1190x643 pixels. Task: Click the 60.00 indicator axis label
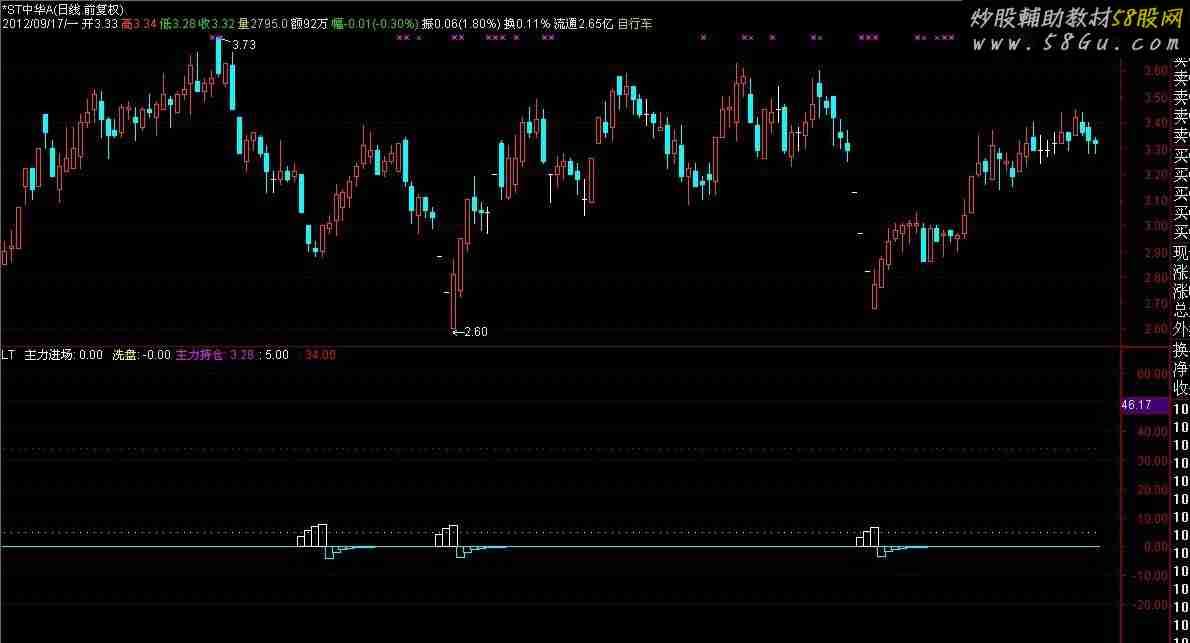(x=1152, y=374)
